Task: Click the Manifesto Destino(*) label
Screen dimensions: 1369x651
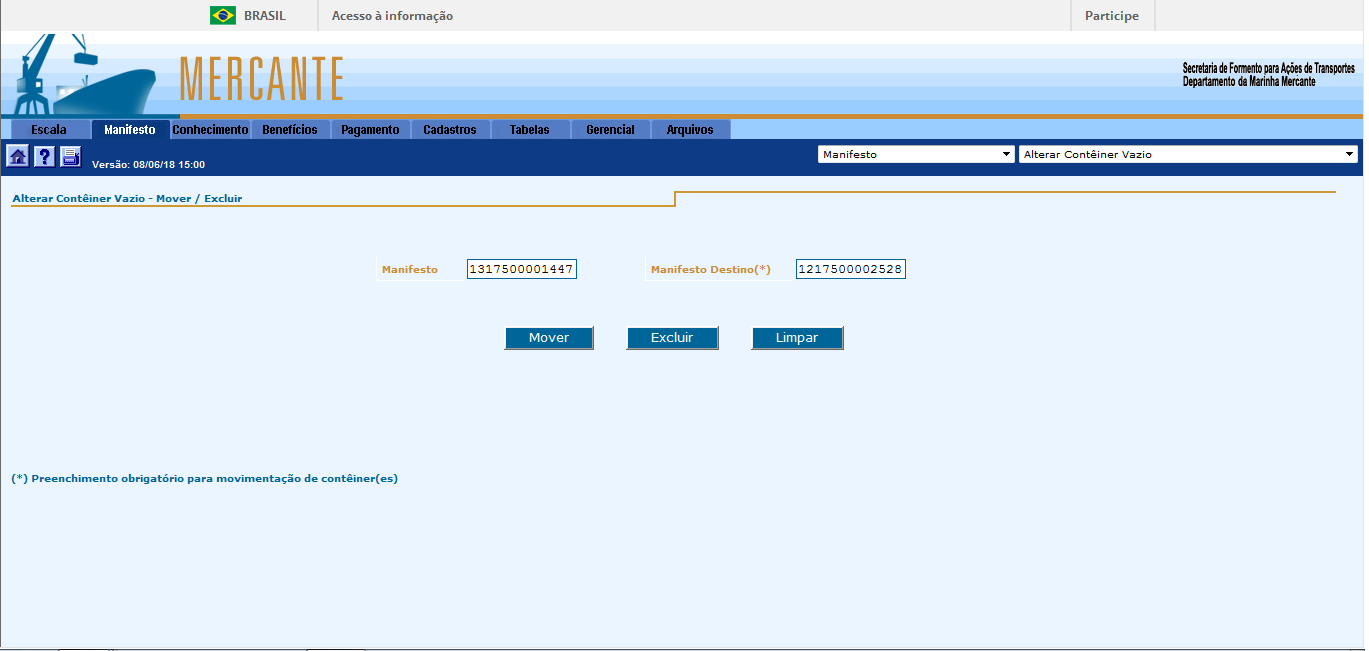Action: [711, 270]
